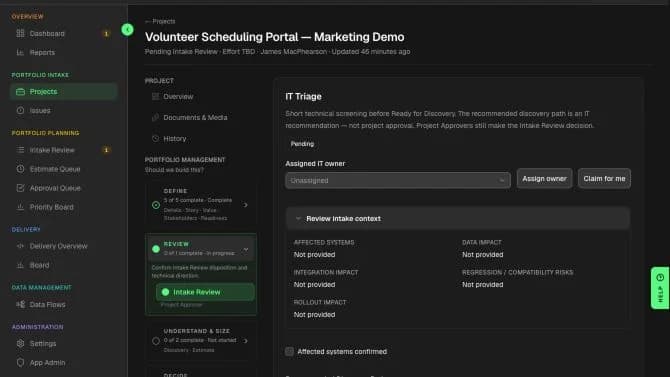Collapse the Review stage chevron
The width and height of the screenshot is (670, 377).
246,249
